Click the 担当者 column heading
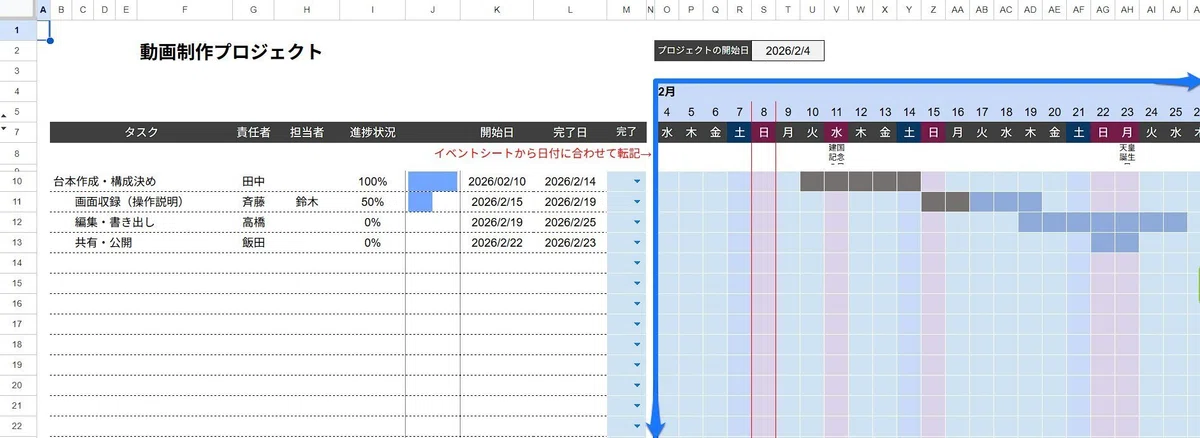Screen dimensions: 1200x438 coord(307,132)
